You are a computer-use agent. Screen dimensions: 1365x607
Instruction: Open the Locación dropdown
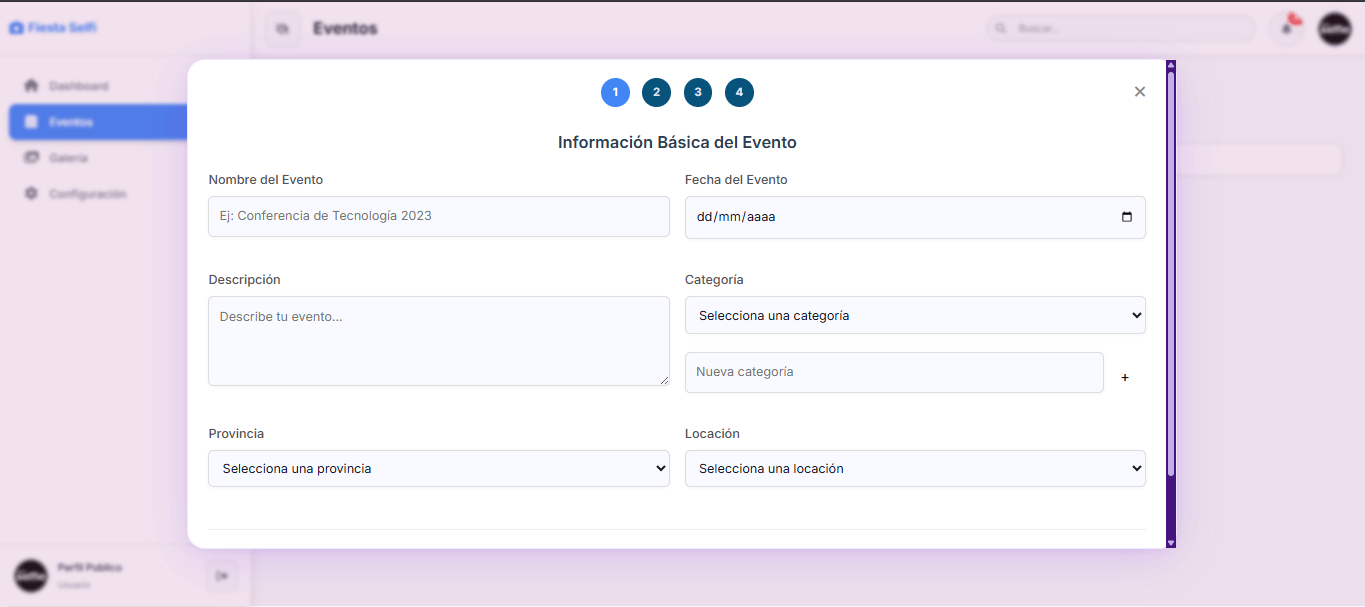[914, 468]
